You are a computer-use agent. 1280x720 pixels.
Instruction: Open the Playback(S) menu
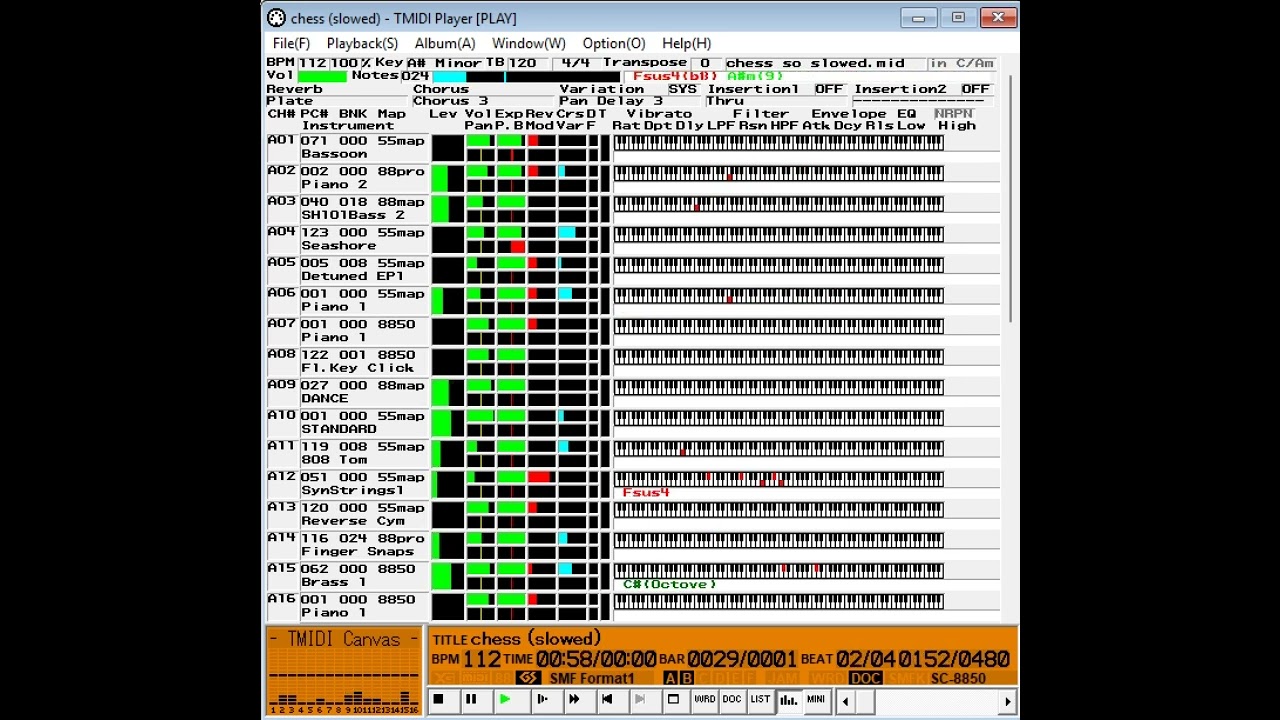[362, 43]
